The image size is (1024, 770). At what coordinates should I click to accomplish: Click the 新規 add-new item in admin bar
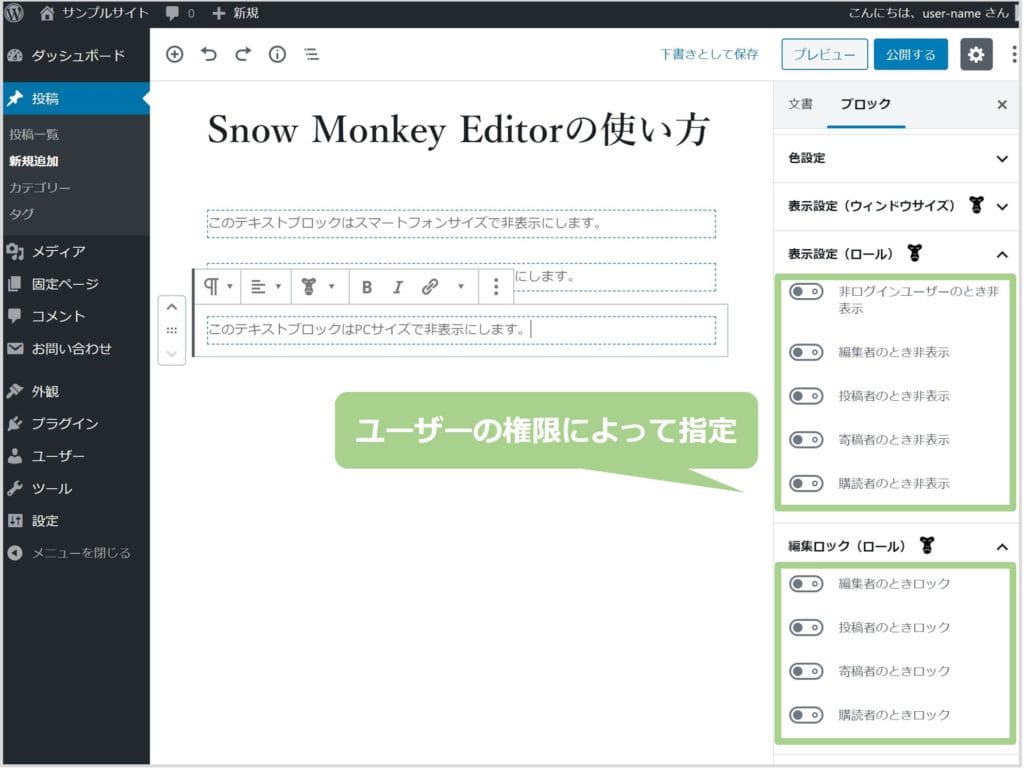pyautogui.click(x=236, y=13)
